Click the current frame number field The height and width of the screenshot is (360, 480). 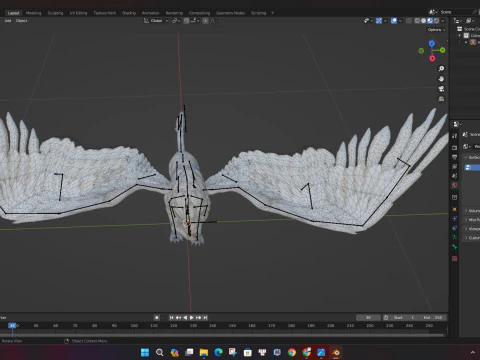pyautogui.click(x=368, y=318)
